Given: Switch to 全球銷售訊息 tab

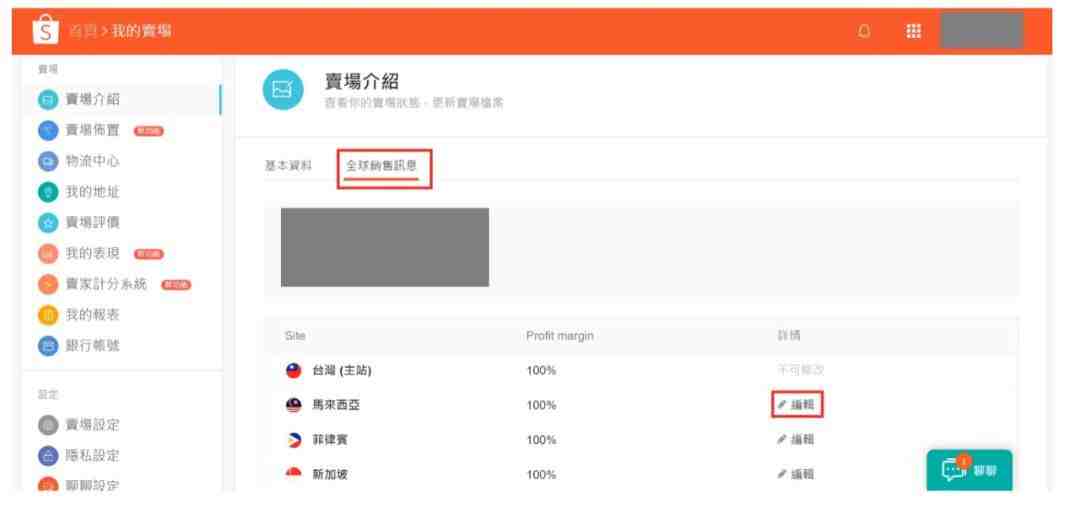Looking at the screenshot, I should click(382, 166).
